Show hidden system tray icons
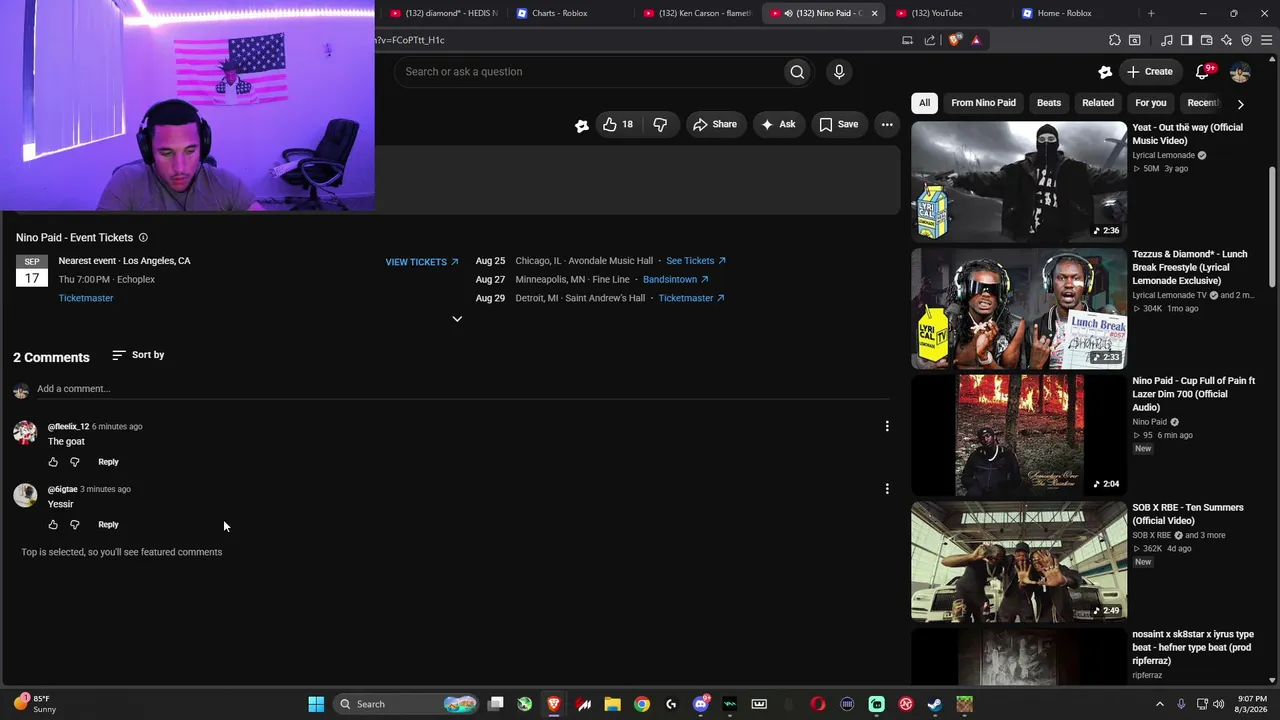Screen dimensions: 1280x720 [x=1160, y=704]
